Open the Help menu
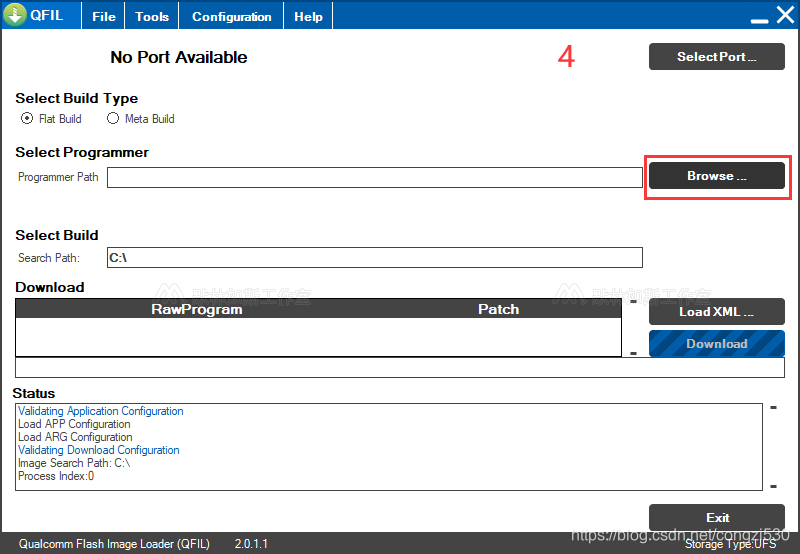 pyautogui.click(x=308, y=16)
